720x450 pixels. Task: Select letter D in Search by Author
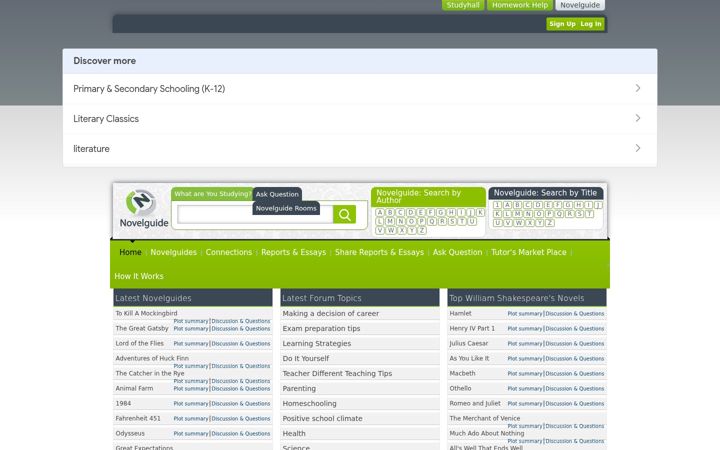[x=411, y=212]
